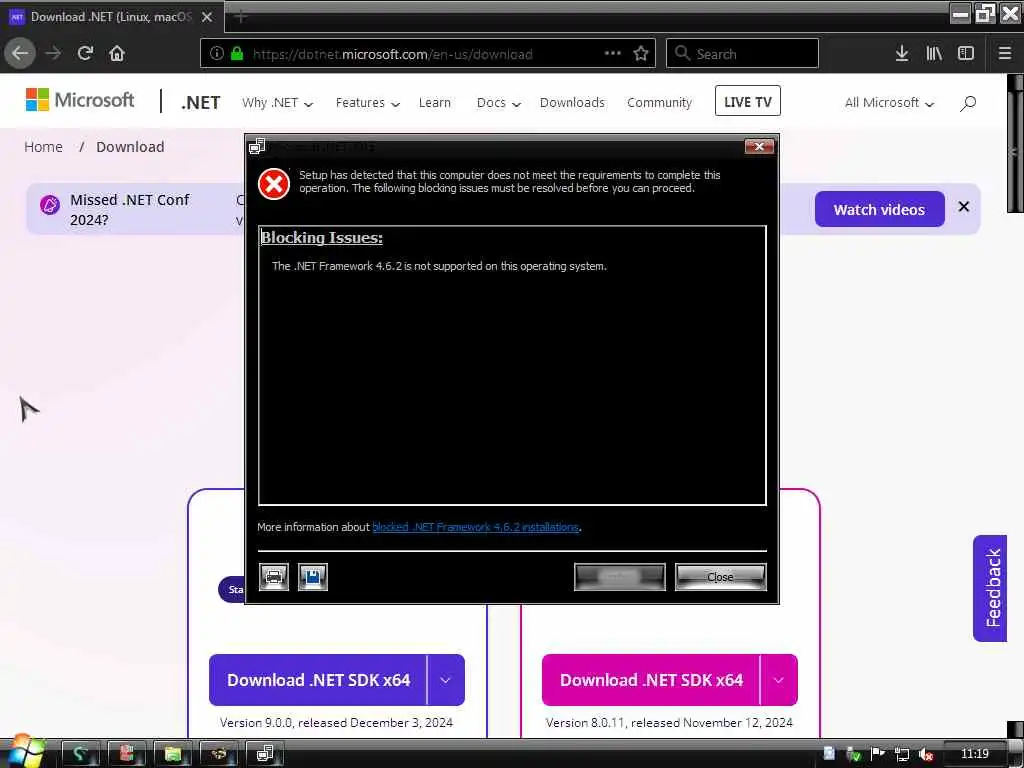Click the site search magnifier icon

(968, 103)
